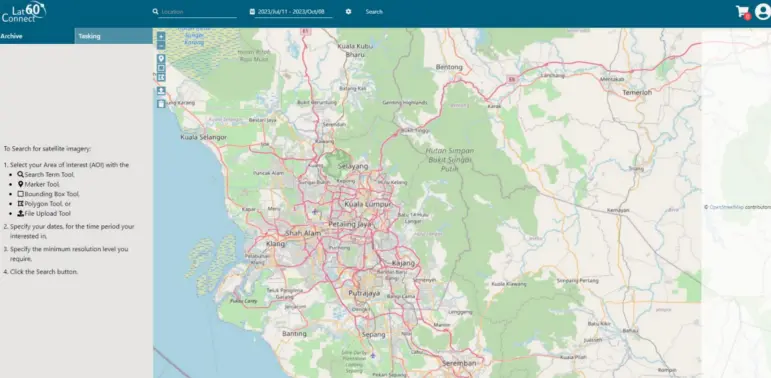Image resolution: width=771 pixels, height=378 pixels.
Task: Open search settings gear icon
Action: point(349,12)
